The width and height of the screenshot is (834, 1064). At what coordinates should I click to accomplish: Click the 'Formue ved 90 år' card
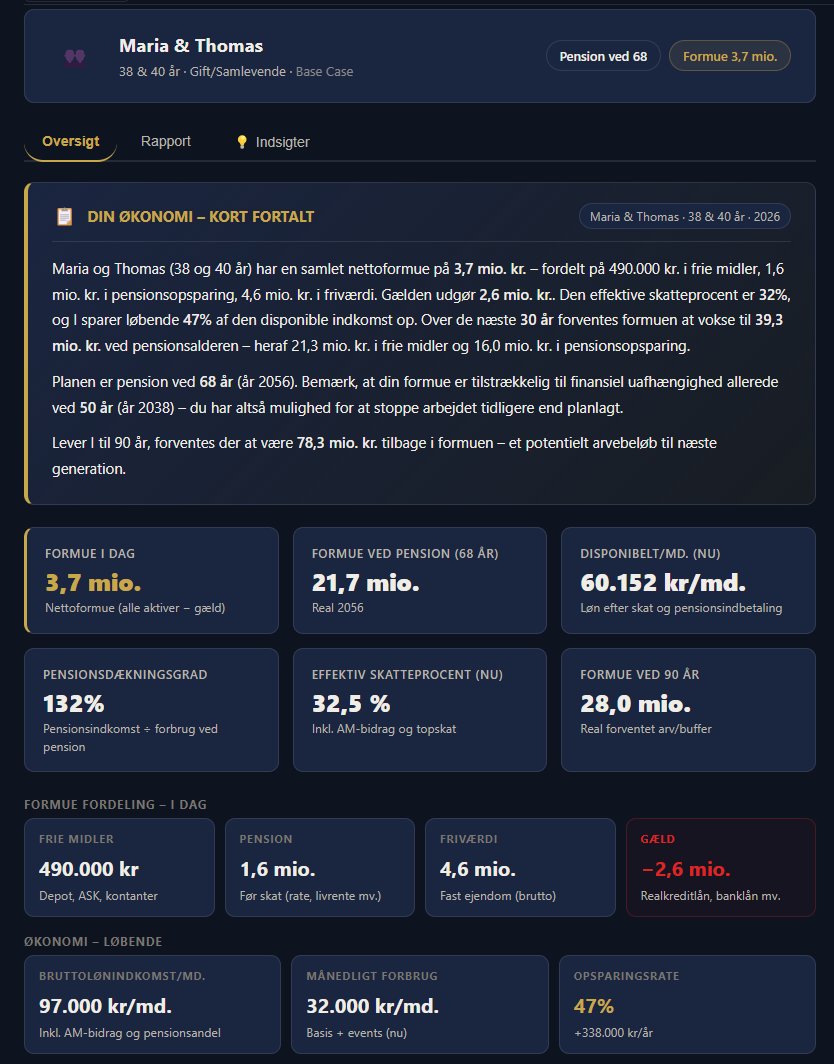pos(688,710)
